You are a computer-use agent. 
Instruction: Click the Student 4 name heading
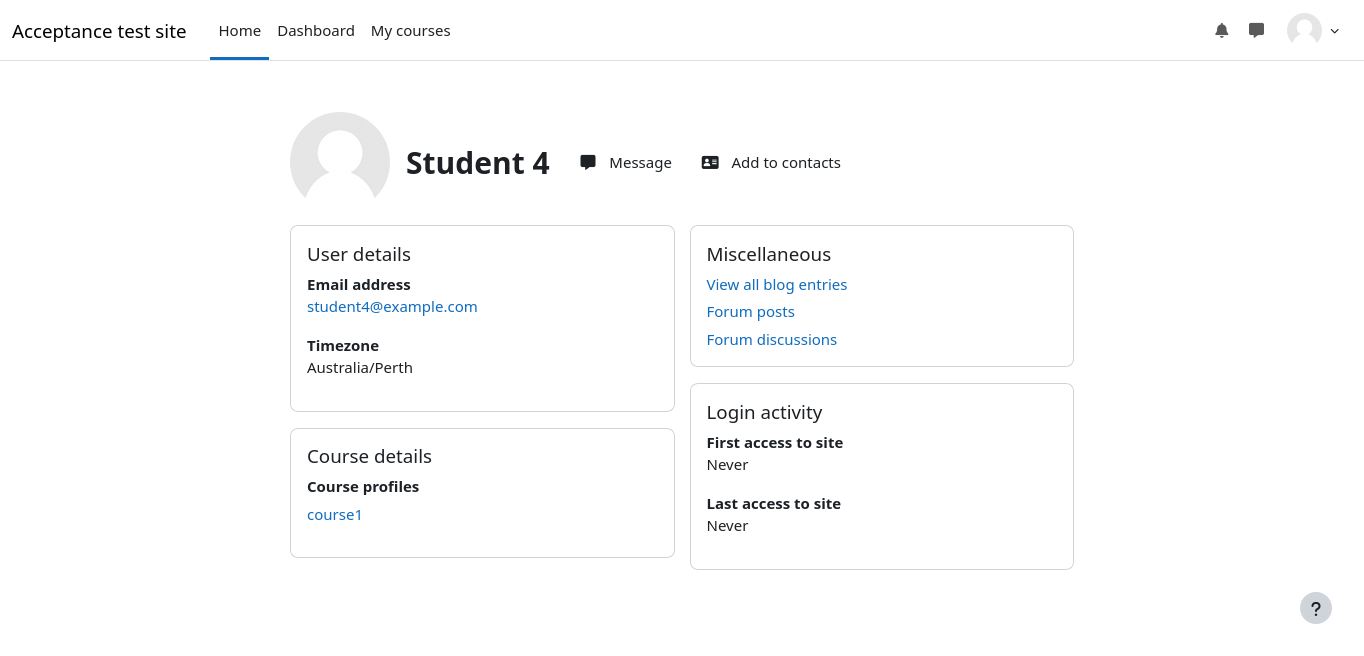pyautogui.click(x=477, y=163)
